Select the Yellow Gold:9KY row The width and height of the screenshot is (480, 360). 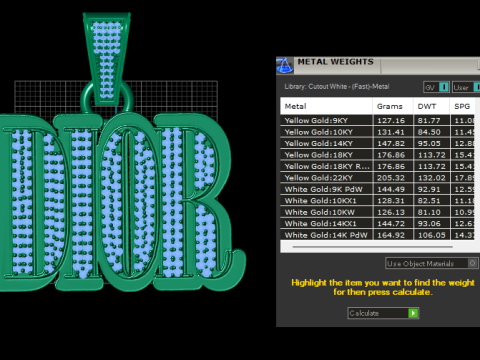pyautogui.click(x=378, y=120)
